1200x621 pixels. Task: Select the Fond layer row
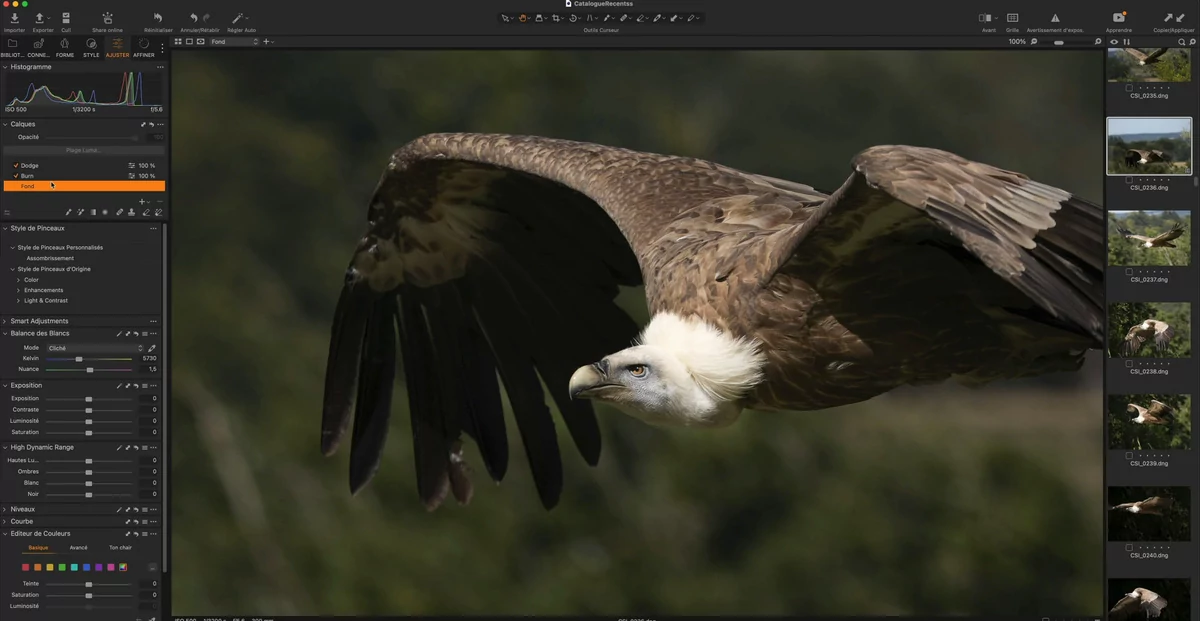(84, 186)
